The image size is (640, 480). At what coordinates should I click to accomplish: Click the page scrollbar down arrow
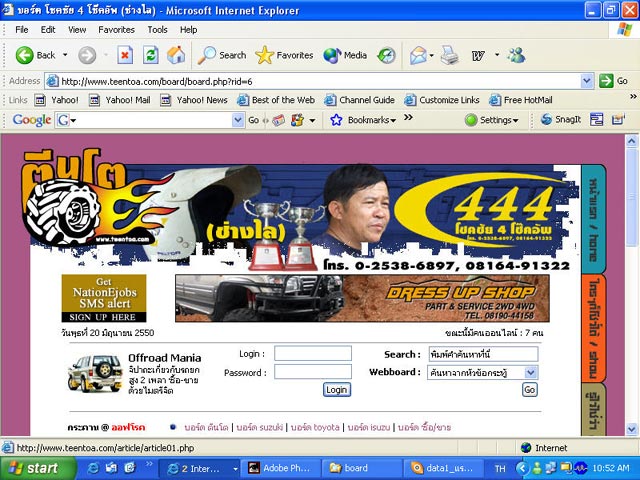click(631, 429)
